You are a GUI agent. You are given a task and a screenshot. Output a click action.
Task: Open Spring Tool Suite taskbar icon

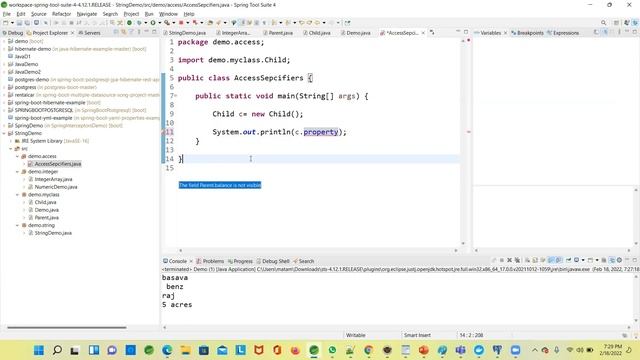314,350
